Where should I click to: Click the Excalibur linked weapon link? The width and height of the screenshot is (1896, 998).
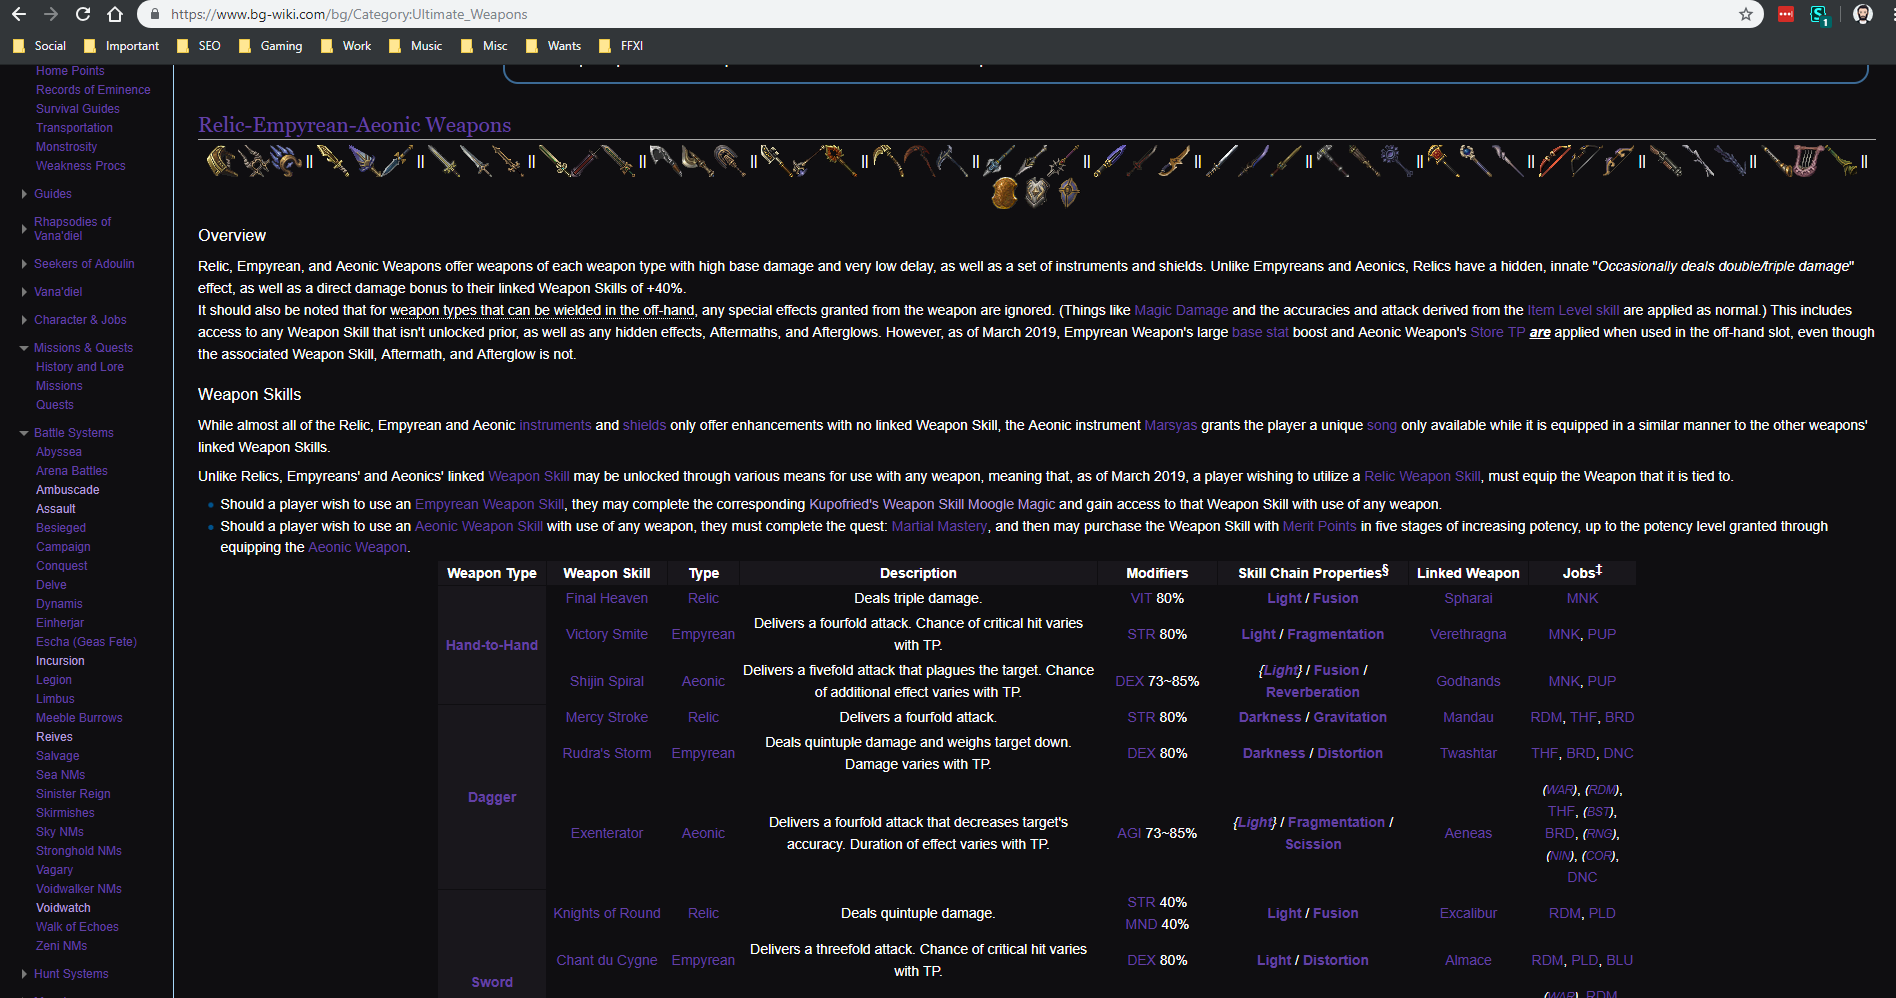coord(1468,913)
